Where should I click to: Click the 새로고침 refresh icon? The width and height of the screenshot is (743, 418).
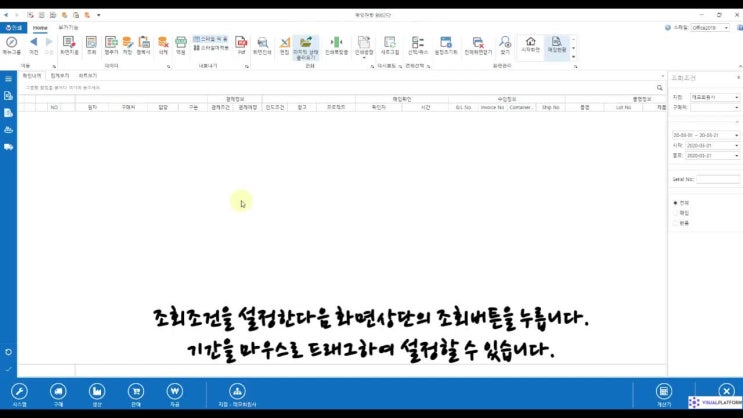point(390,45)
